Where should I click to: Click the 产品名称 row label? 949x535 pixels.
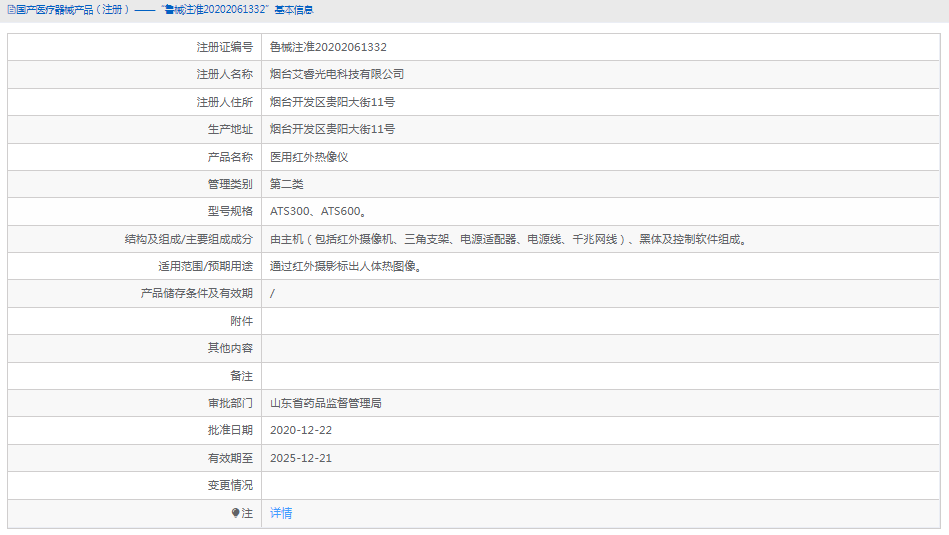pyautogui.click(x=230, y=157)
